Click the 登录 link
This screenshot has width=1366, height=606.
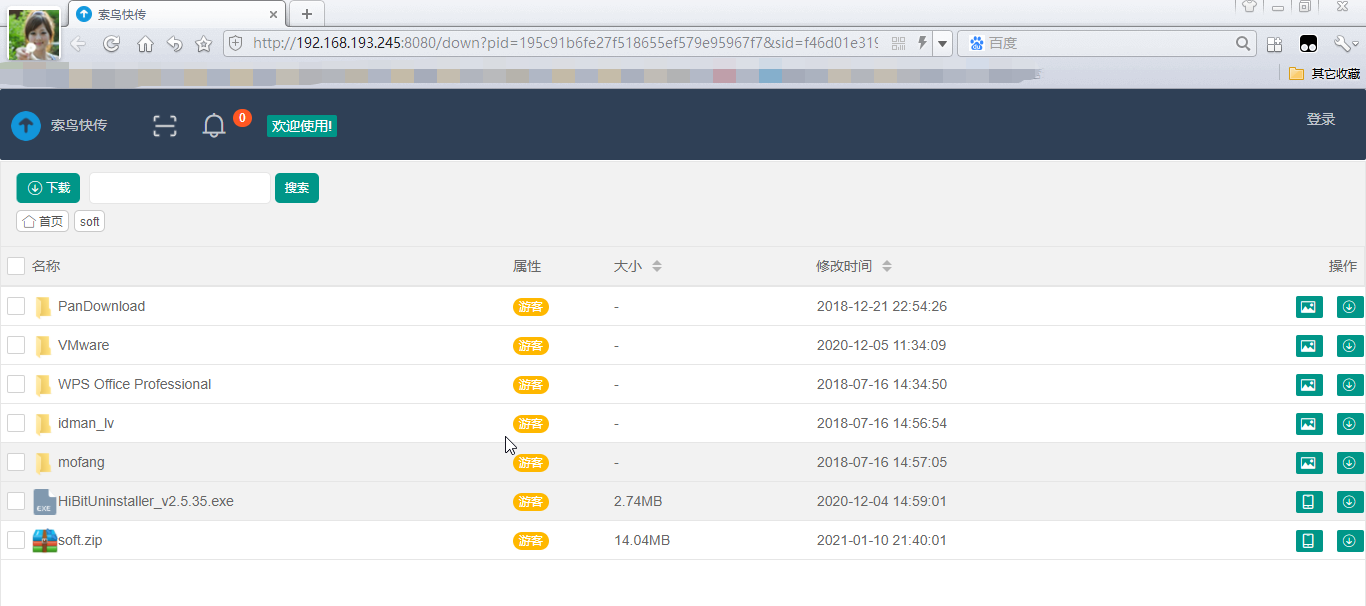1321,119
